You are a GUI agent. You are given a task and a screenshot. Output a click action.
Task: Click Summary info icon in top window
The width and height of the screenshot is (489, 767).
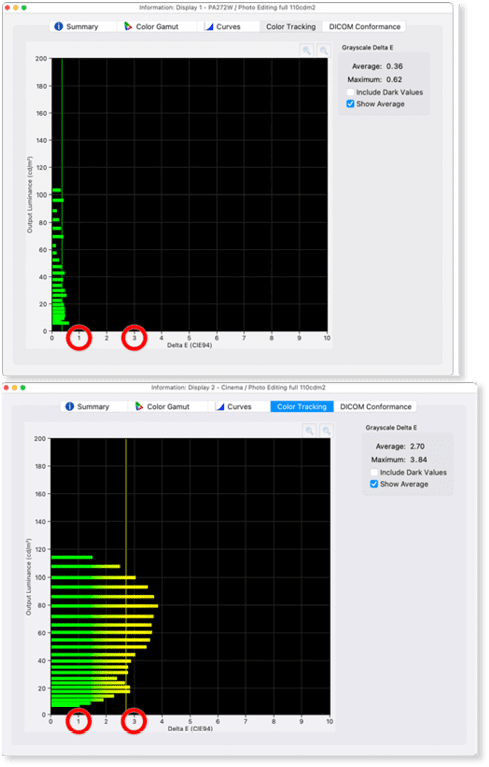59,26
